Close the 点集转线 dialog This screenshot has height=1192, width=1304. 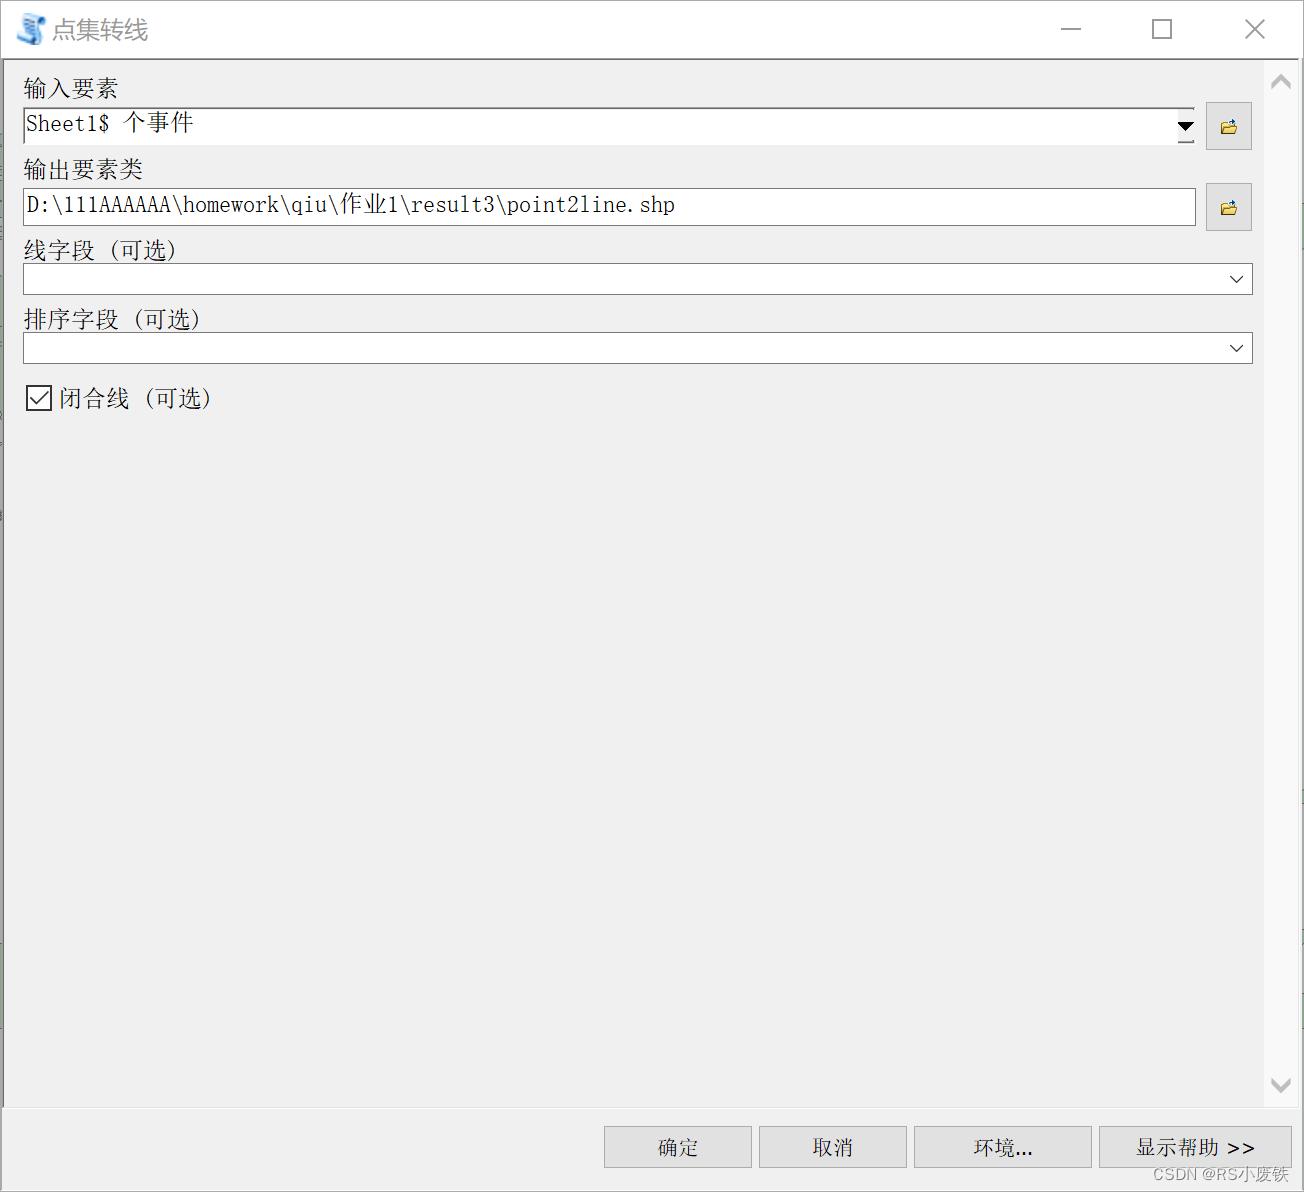point(1255,29)
